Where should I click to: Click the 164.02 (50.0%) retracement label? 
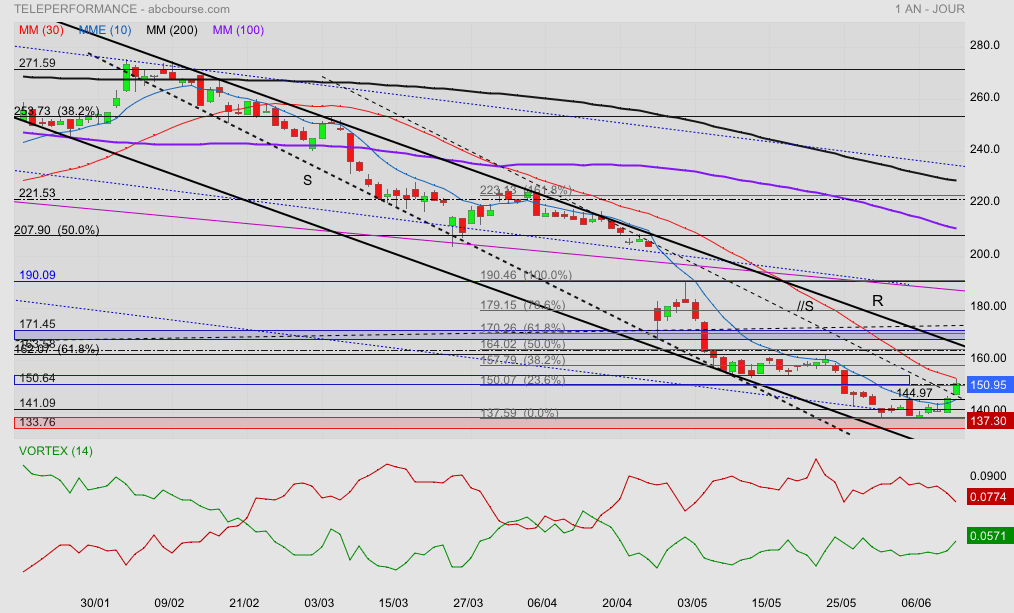click(x=523, y=344)
